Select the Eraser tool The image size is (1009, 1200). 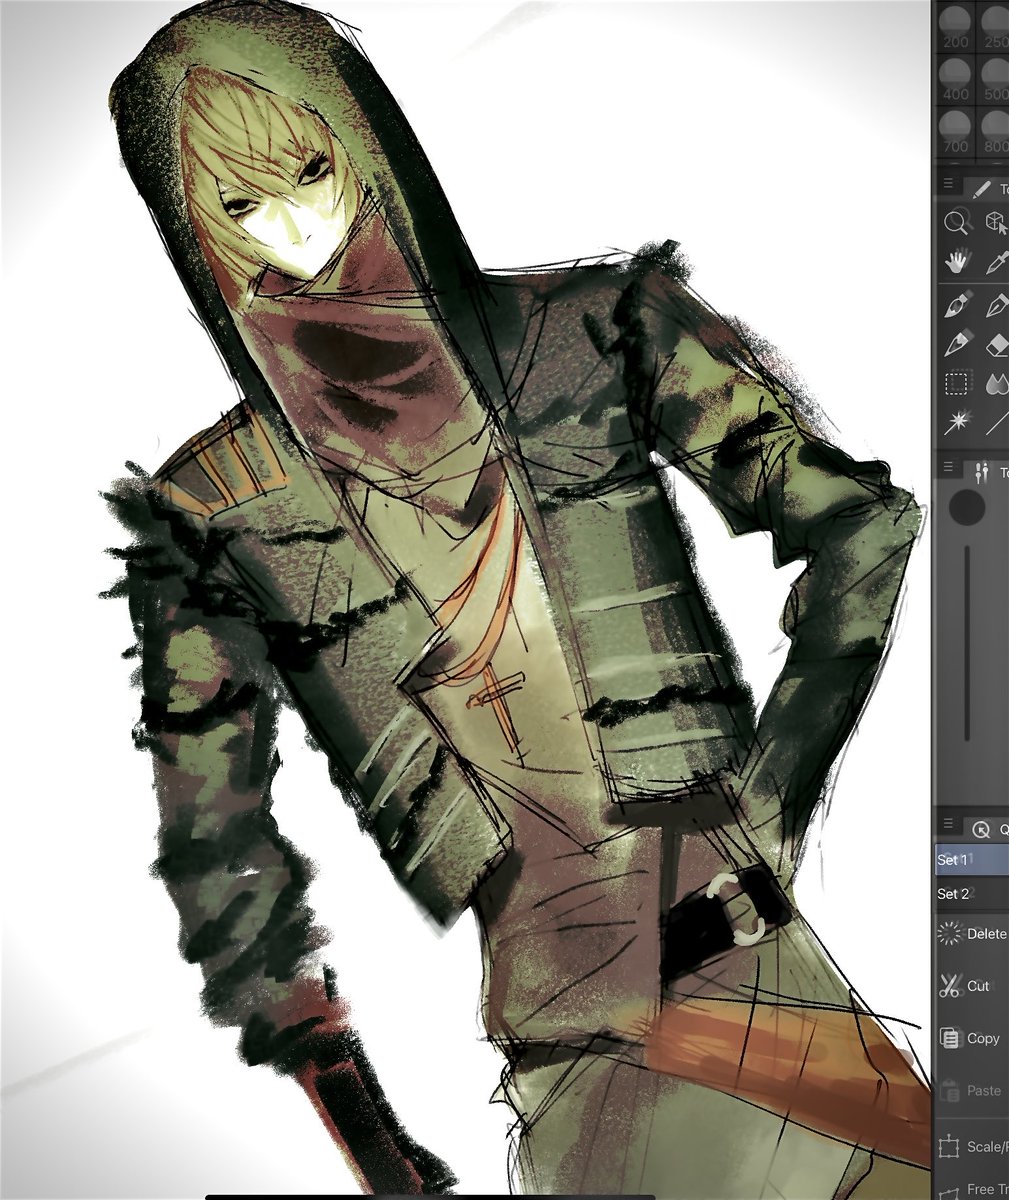point(997,344)
